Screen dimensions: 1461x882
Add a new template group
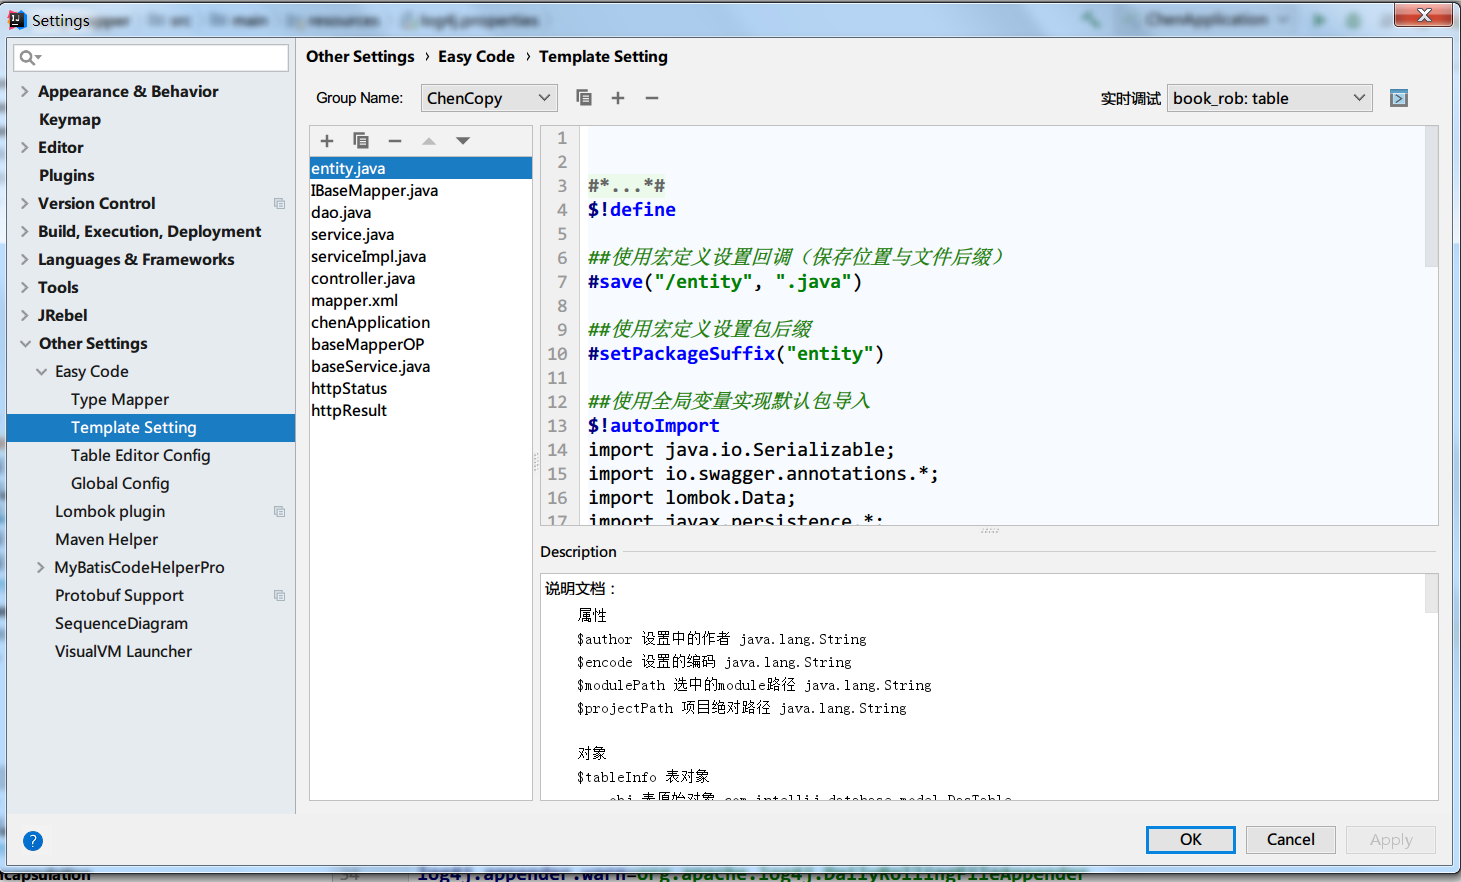coord(618,97)
